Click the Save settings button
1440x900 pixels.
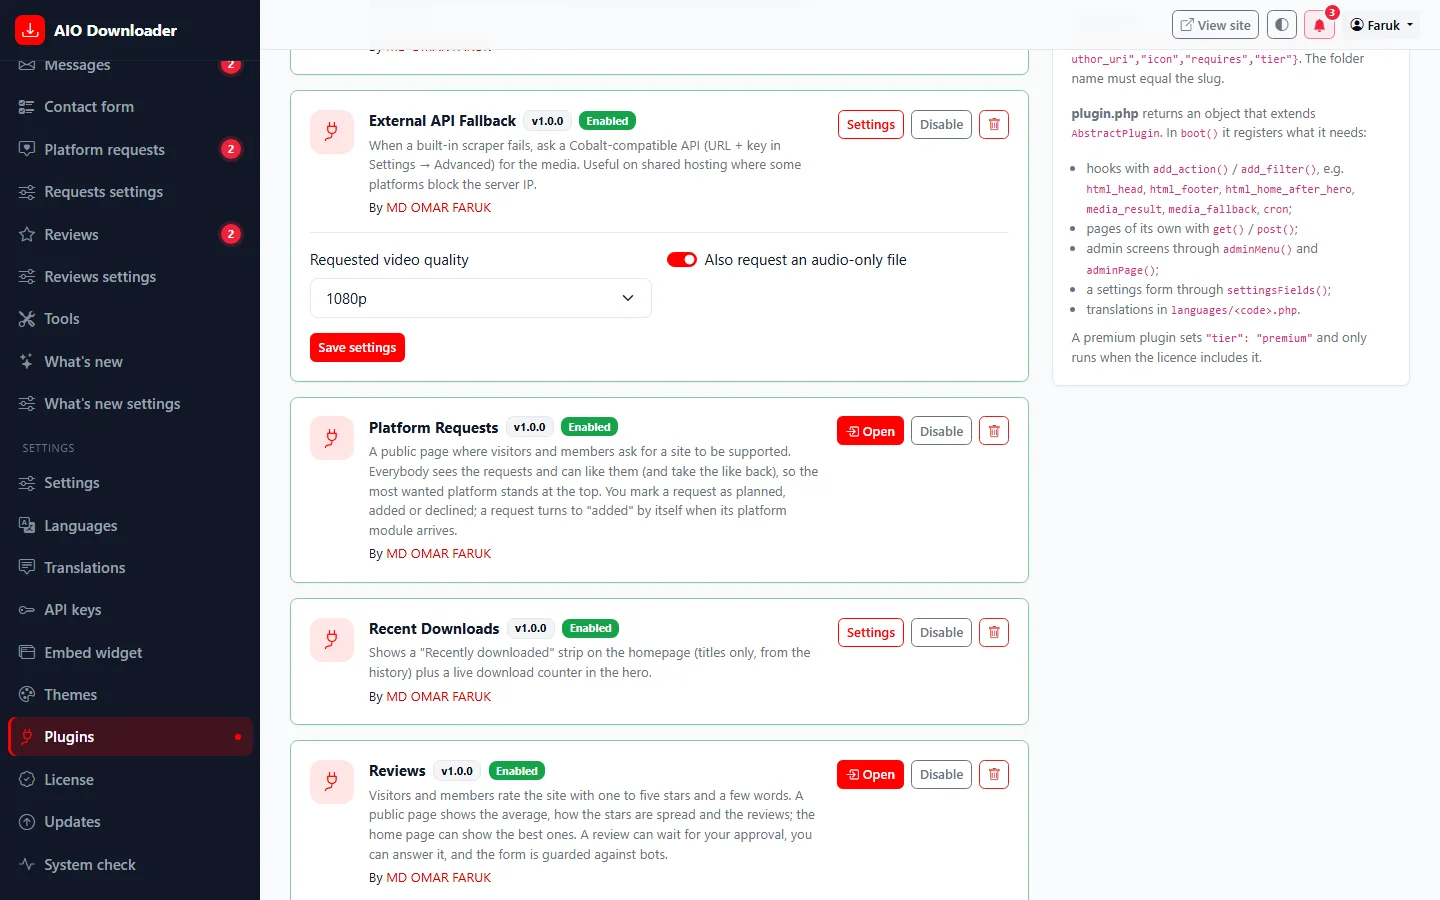click(357, 347)
